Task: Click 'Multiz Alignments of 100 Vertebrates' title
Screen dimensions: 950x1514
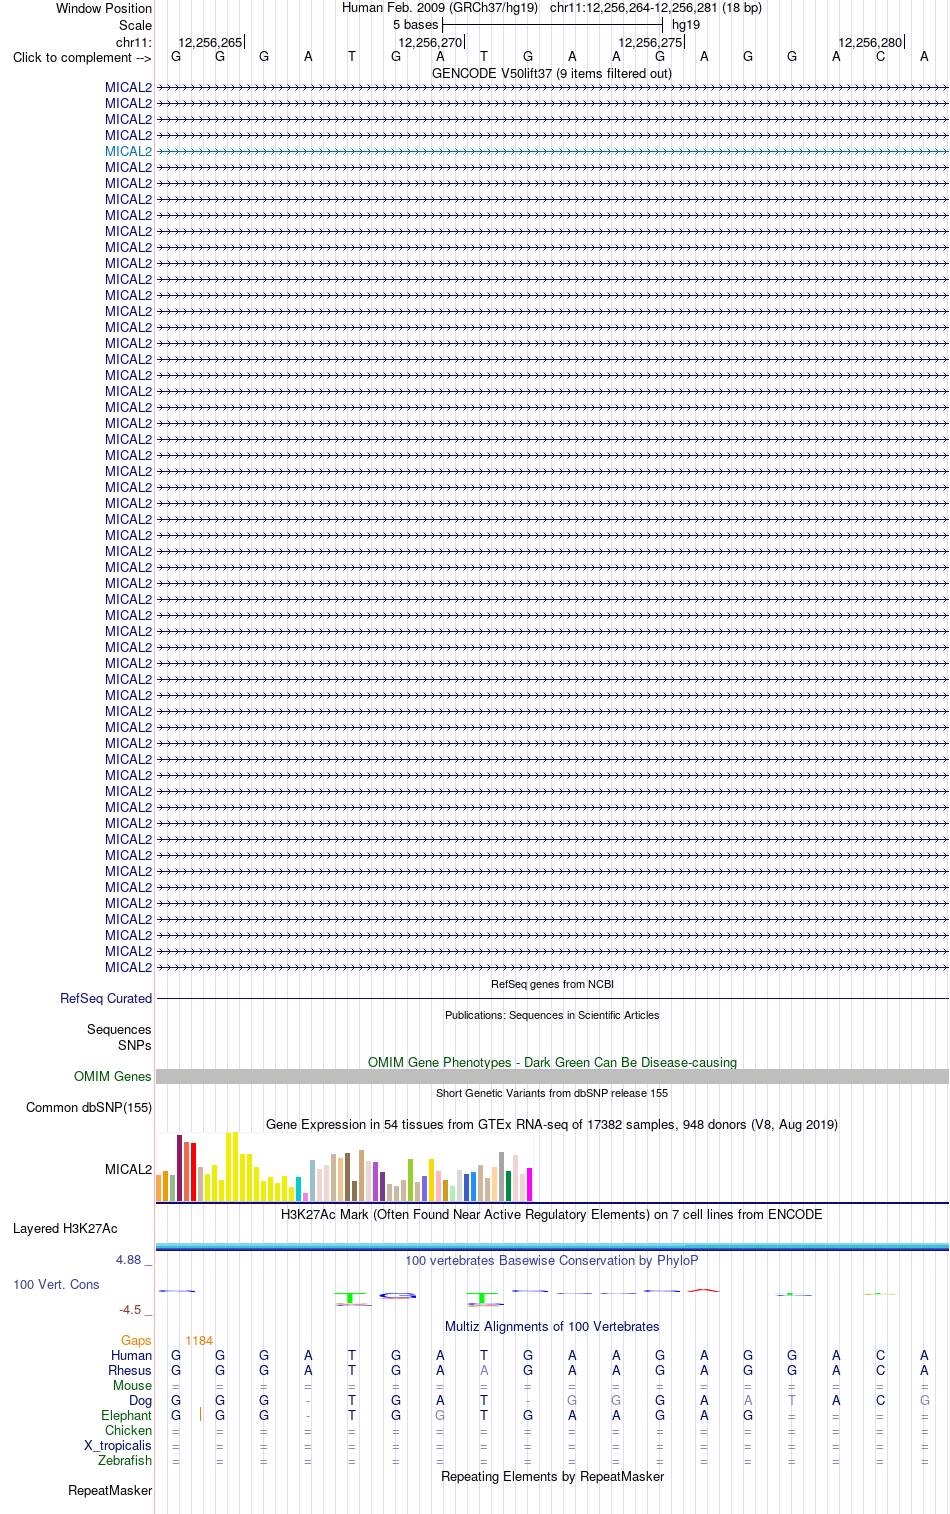Action: point(552,1326)
